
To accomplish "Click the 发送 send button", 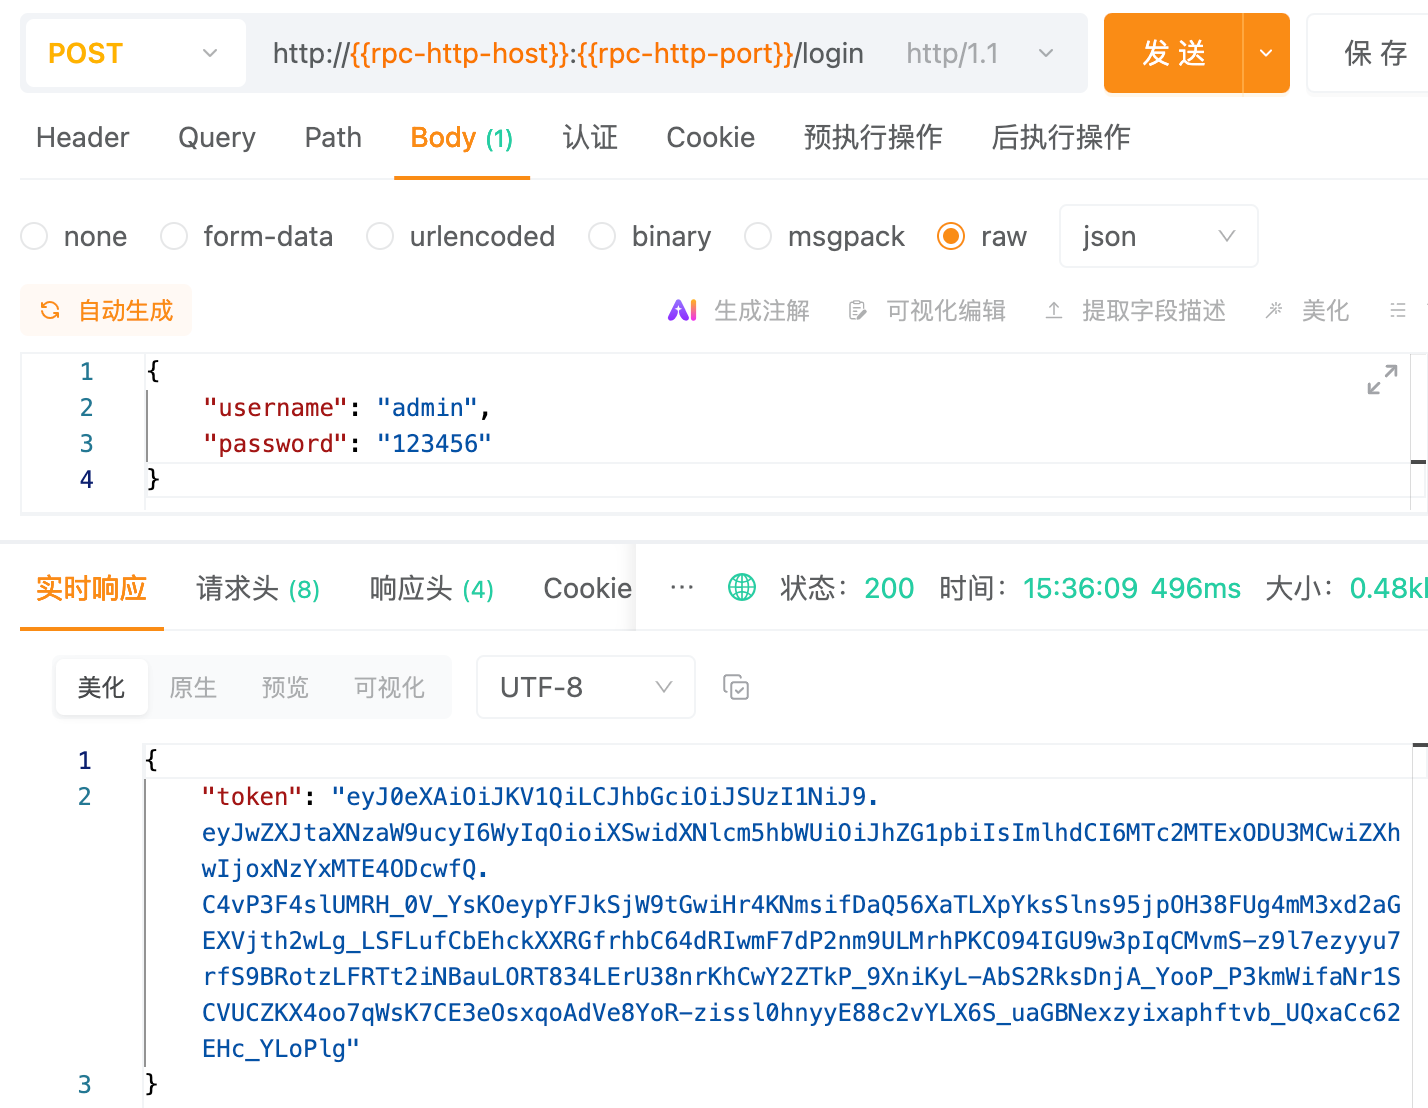I will coord(1174,53).
